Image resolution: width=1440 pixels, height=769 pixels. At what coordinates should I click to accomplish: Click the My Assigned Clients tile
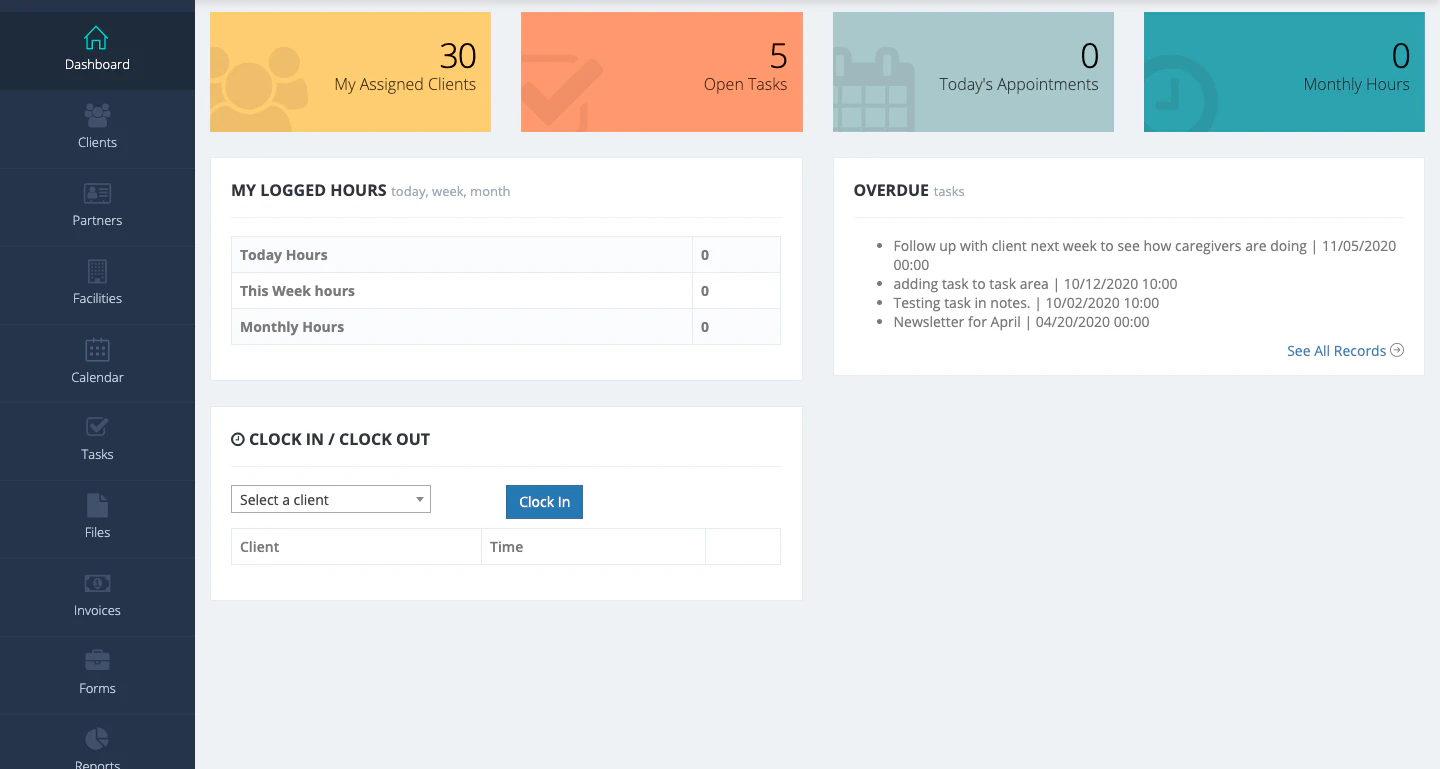(x=350, y=71)
